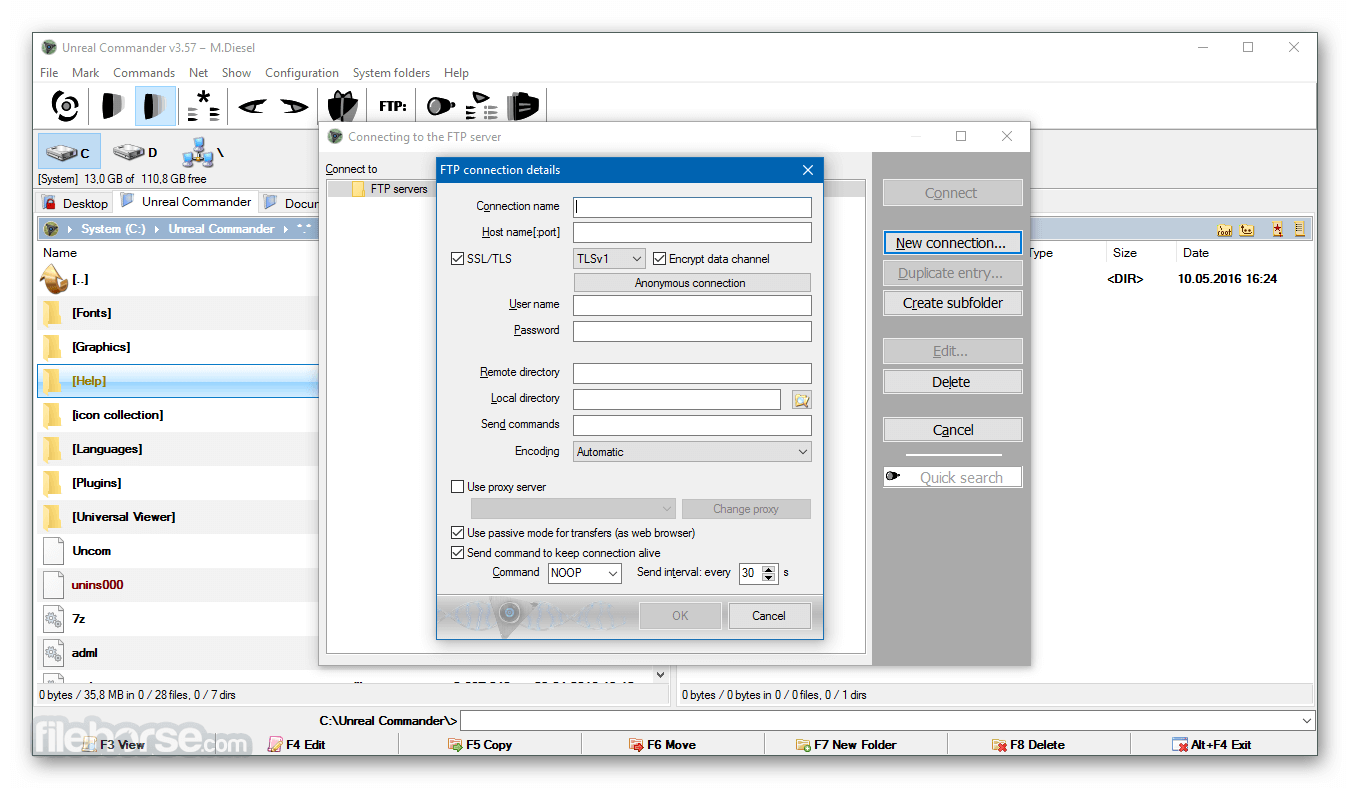1350x788 pixels.
Task: Click the Host name[:port] field
Action: point(692,233)
